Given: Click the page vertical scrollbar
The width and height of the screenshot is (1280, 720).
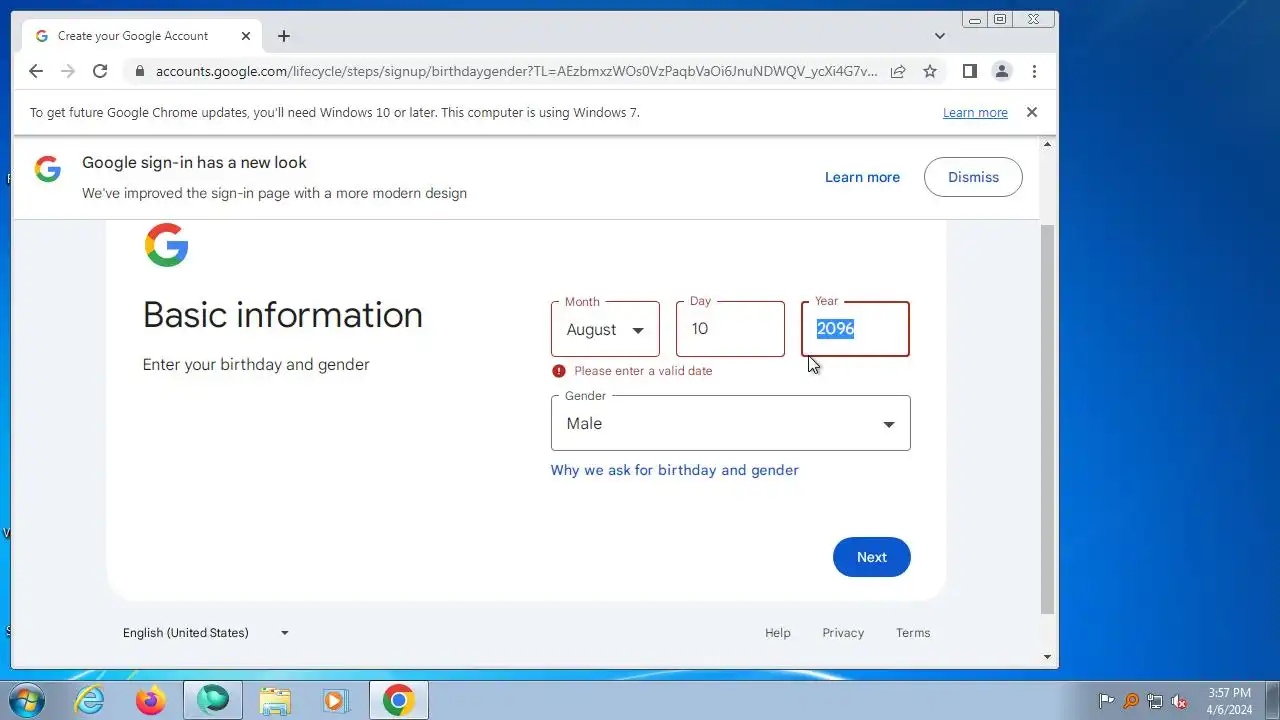Looking at the screenshot, I should tap(1048, 418).
